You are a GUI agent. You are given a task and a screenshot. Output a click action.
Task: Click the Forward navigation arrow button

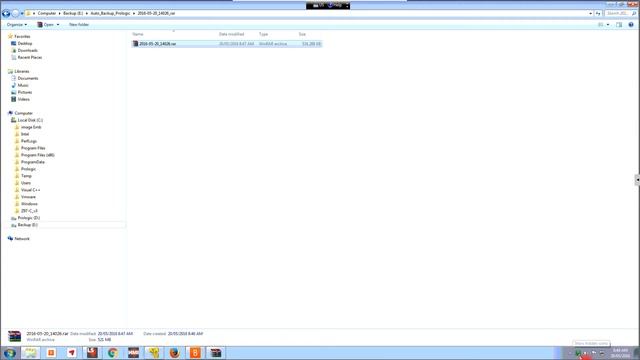tap(15, 13)
